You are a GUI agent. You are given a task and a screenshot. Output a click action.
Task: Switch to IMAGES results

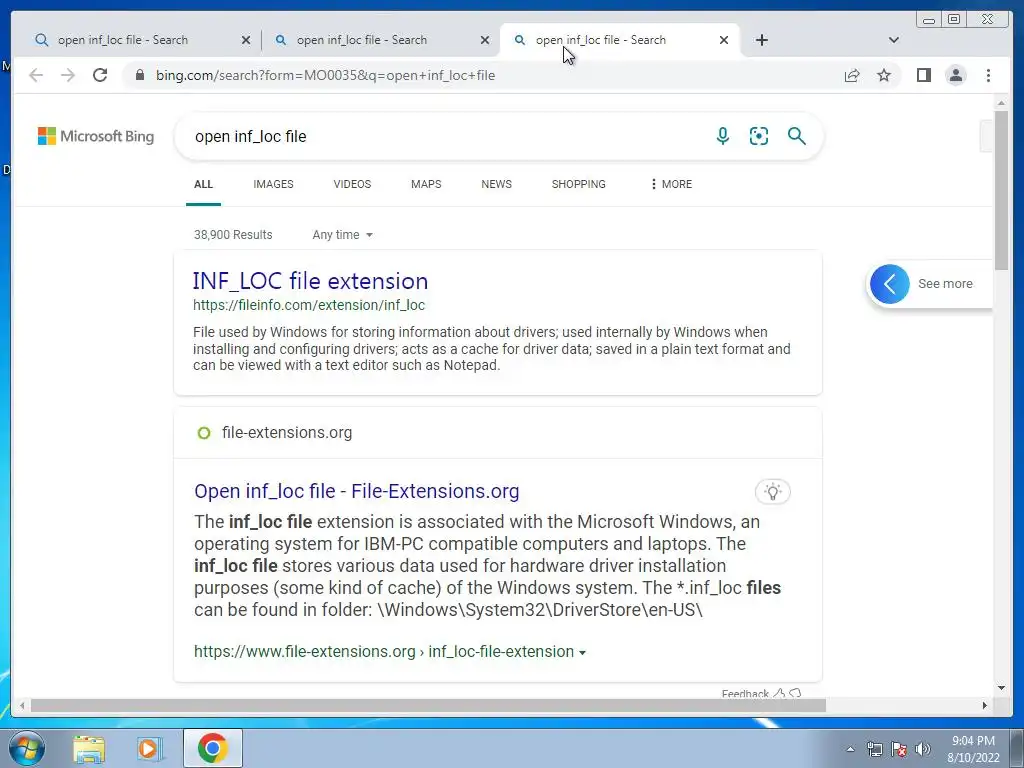273,184
